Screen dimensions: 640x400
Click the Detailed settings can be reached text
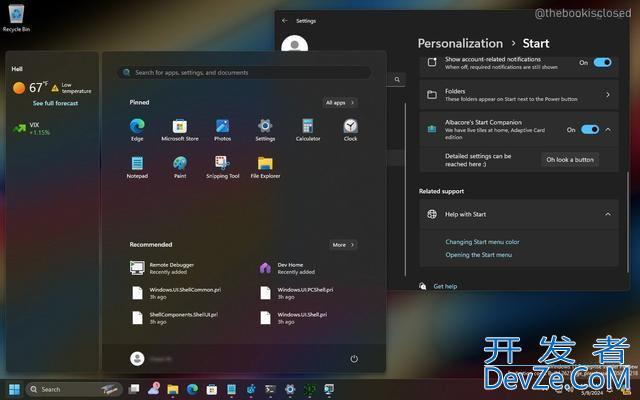(x=478, y=160)
